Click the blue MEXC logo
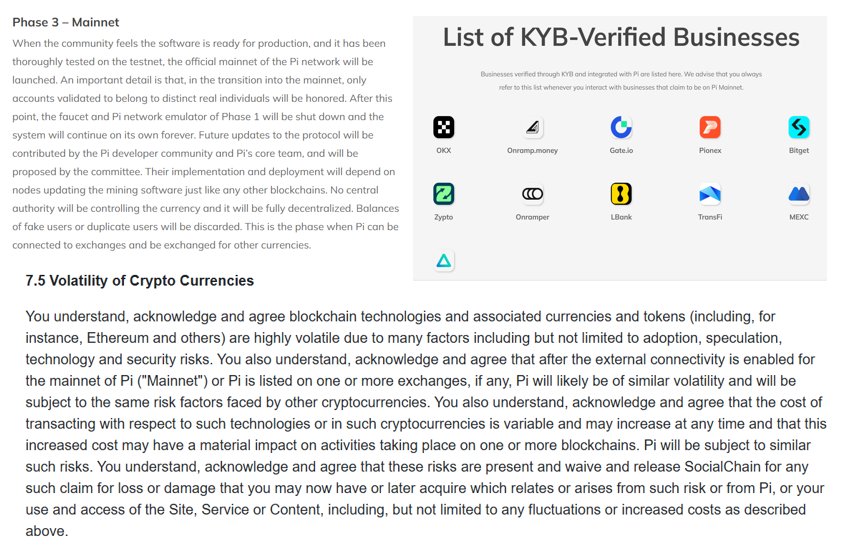Screen dimensions: 845x545 (799, 194)
